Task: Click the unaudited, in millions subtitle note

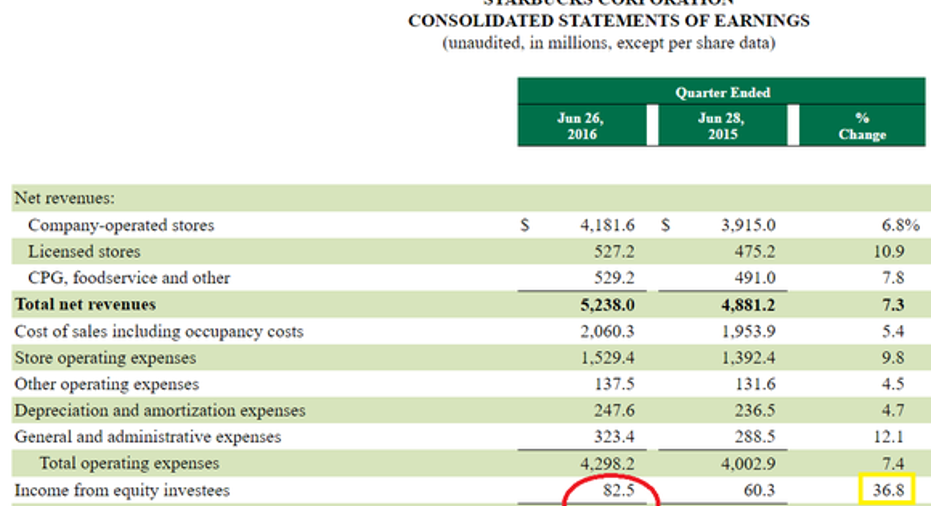Action: coord(609,44)
